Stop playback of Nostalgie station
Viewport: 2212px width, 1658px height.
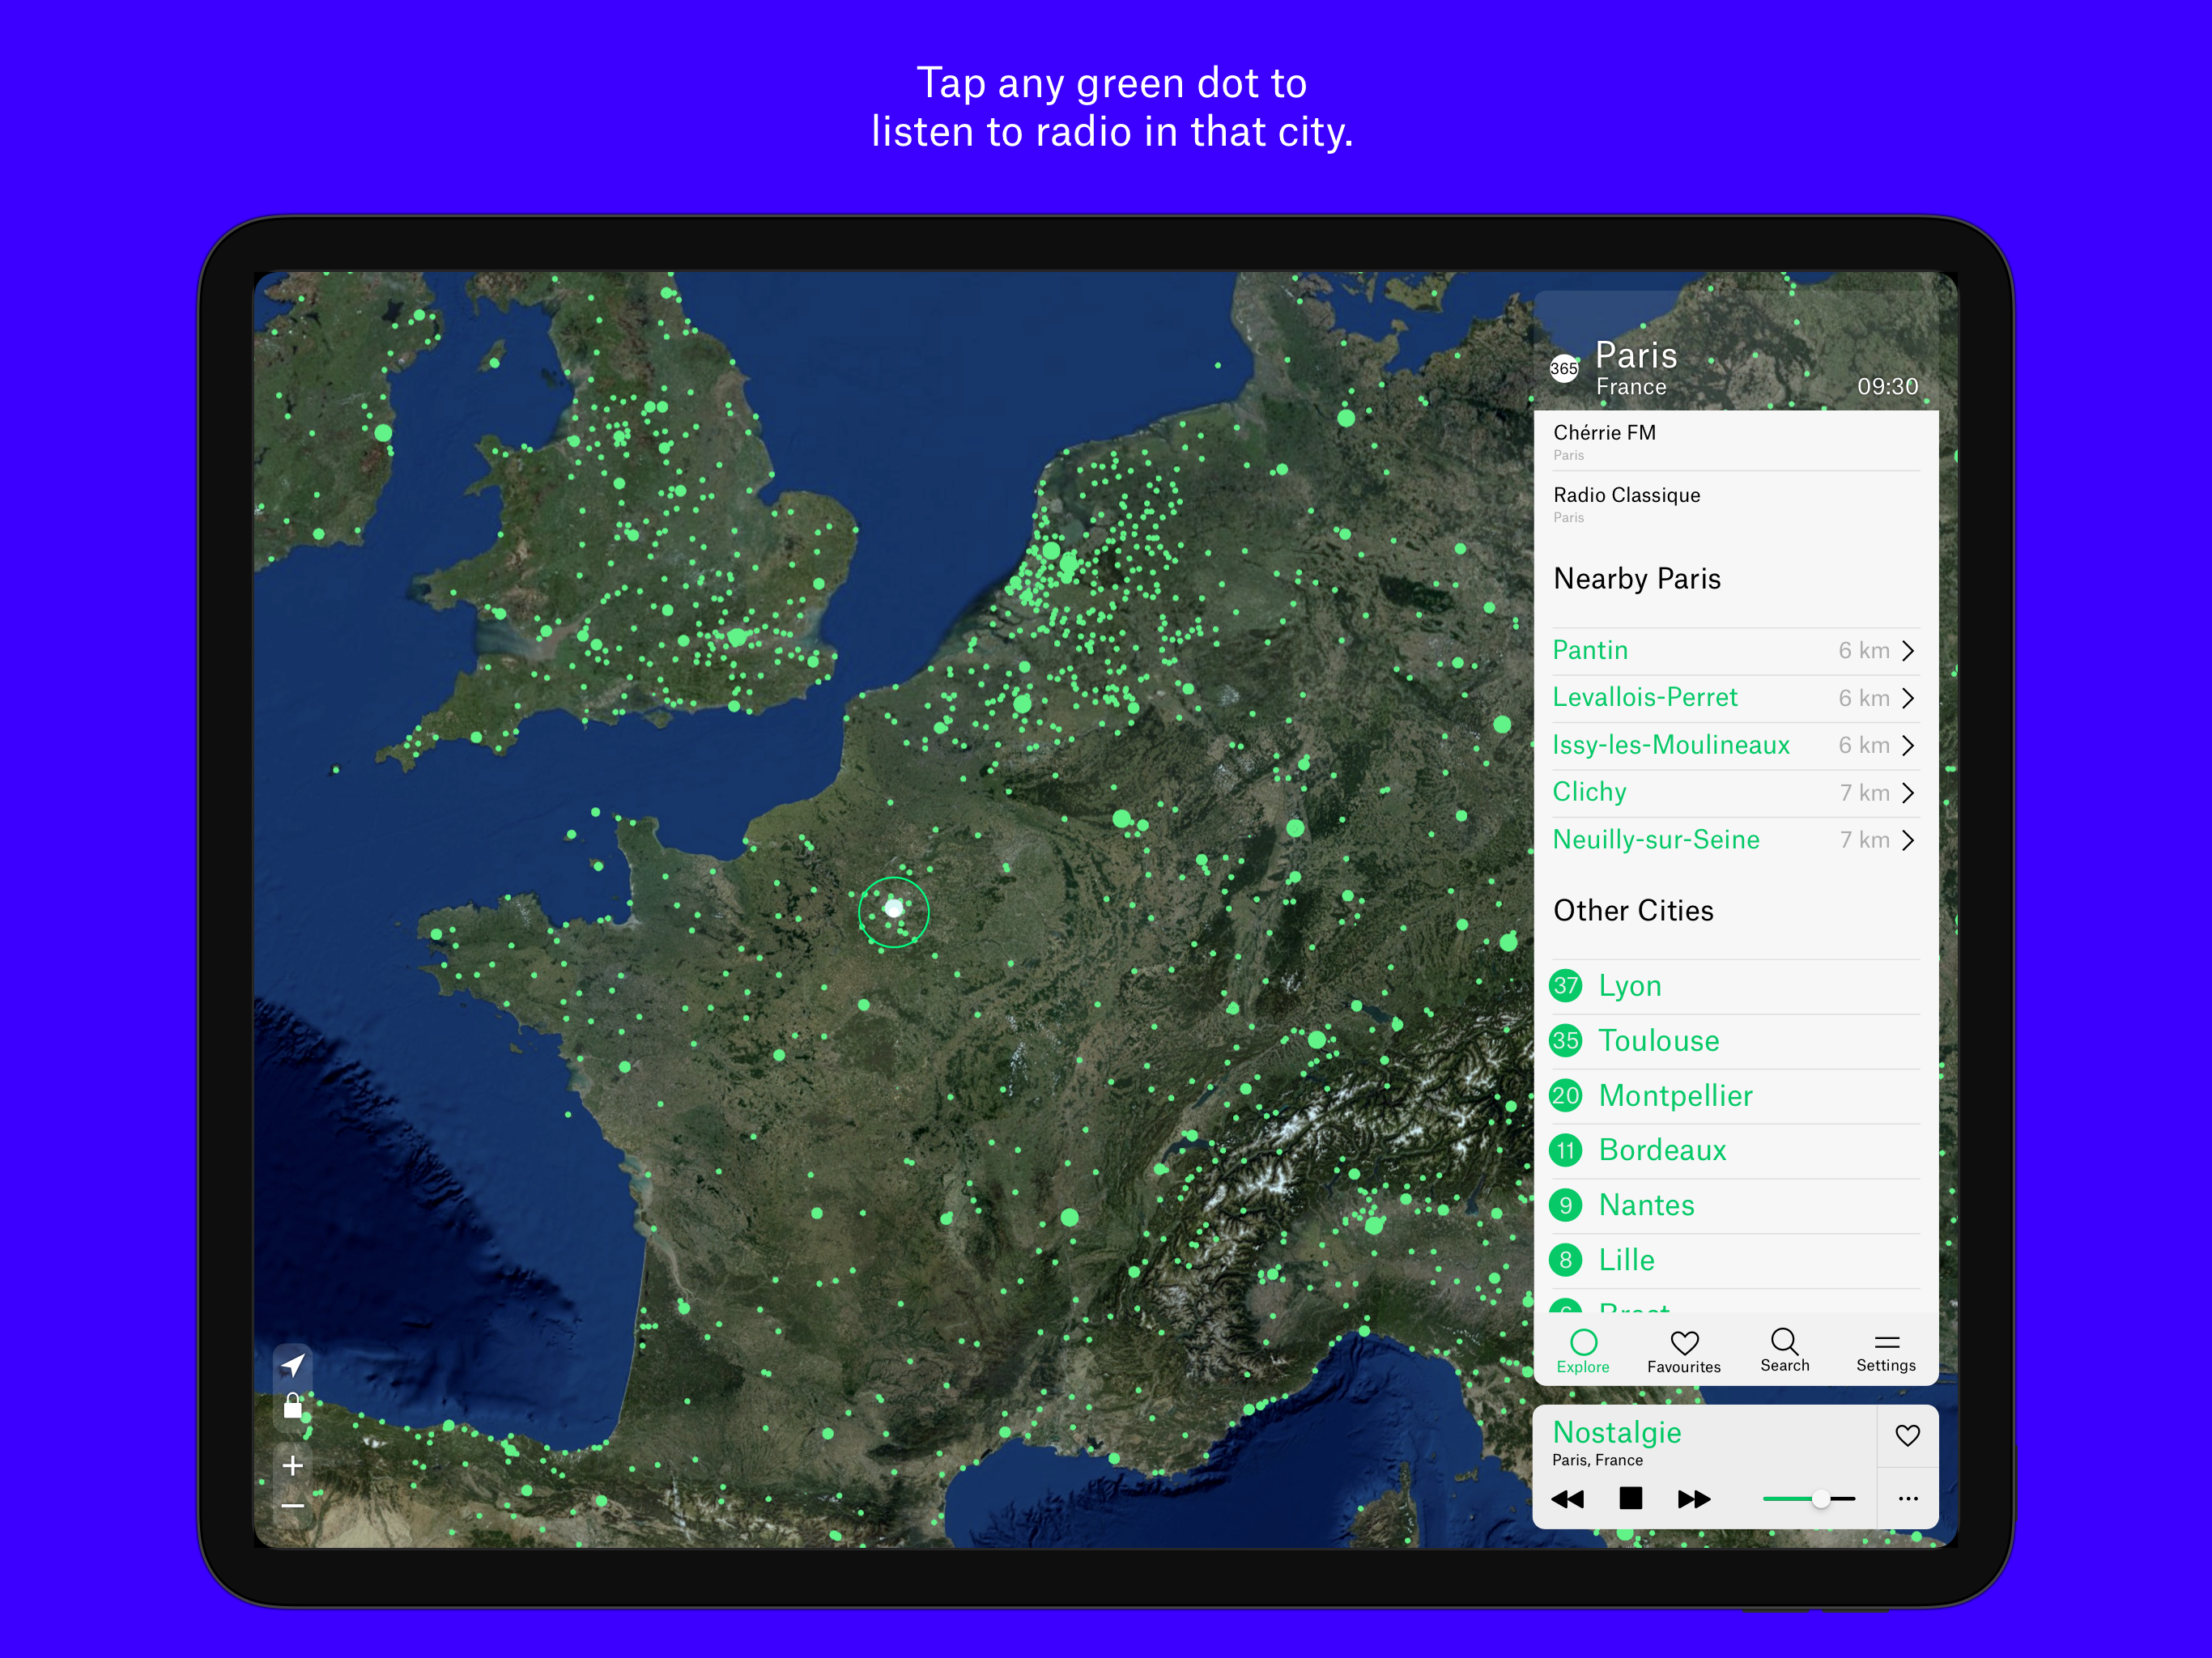[1630, 1498]
